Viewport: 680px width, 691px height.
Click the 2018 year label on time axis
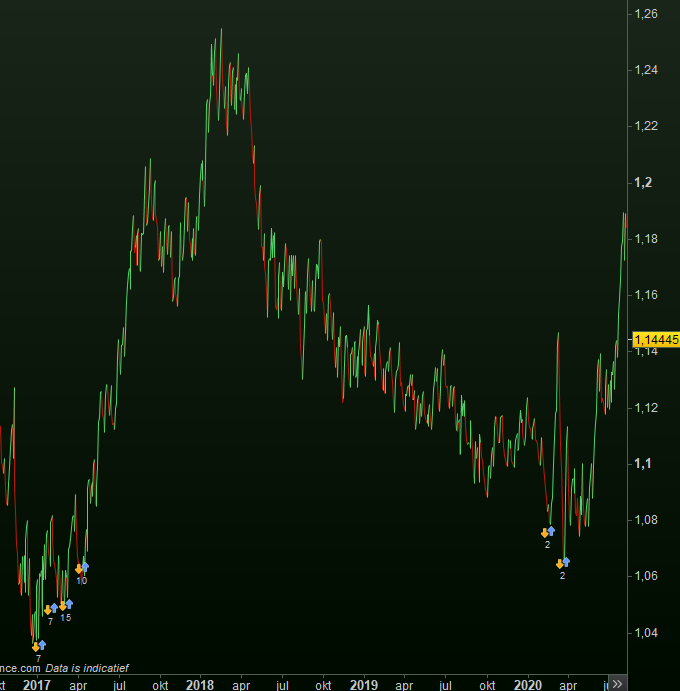pyautogui.click(x=200, y=685)
